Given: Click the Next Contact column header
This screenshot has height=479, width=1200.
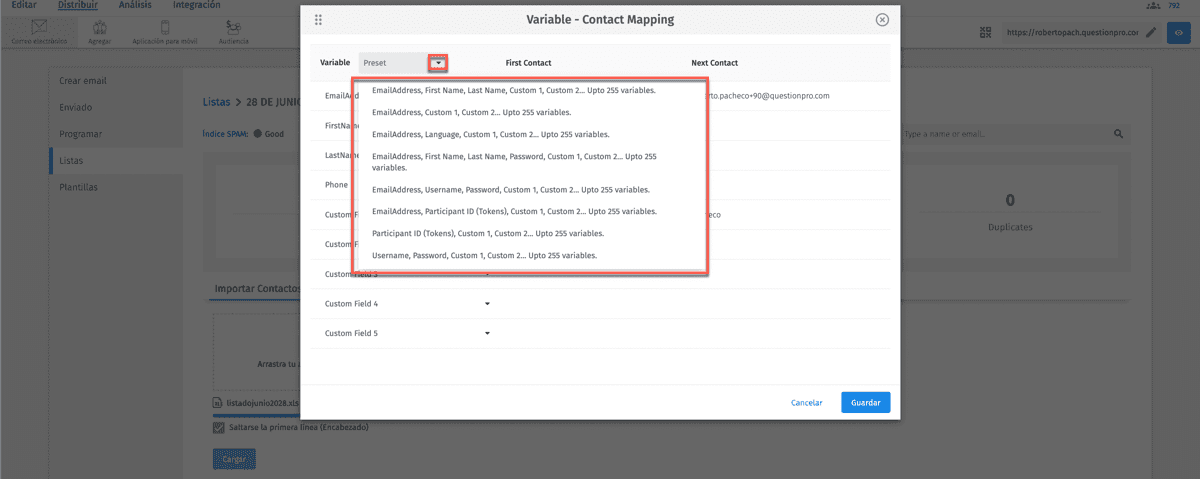Looking at the screenshot, I should click(x=714, y=63).
